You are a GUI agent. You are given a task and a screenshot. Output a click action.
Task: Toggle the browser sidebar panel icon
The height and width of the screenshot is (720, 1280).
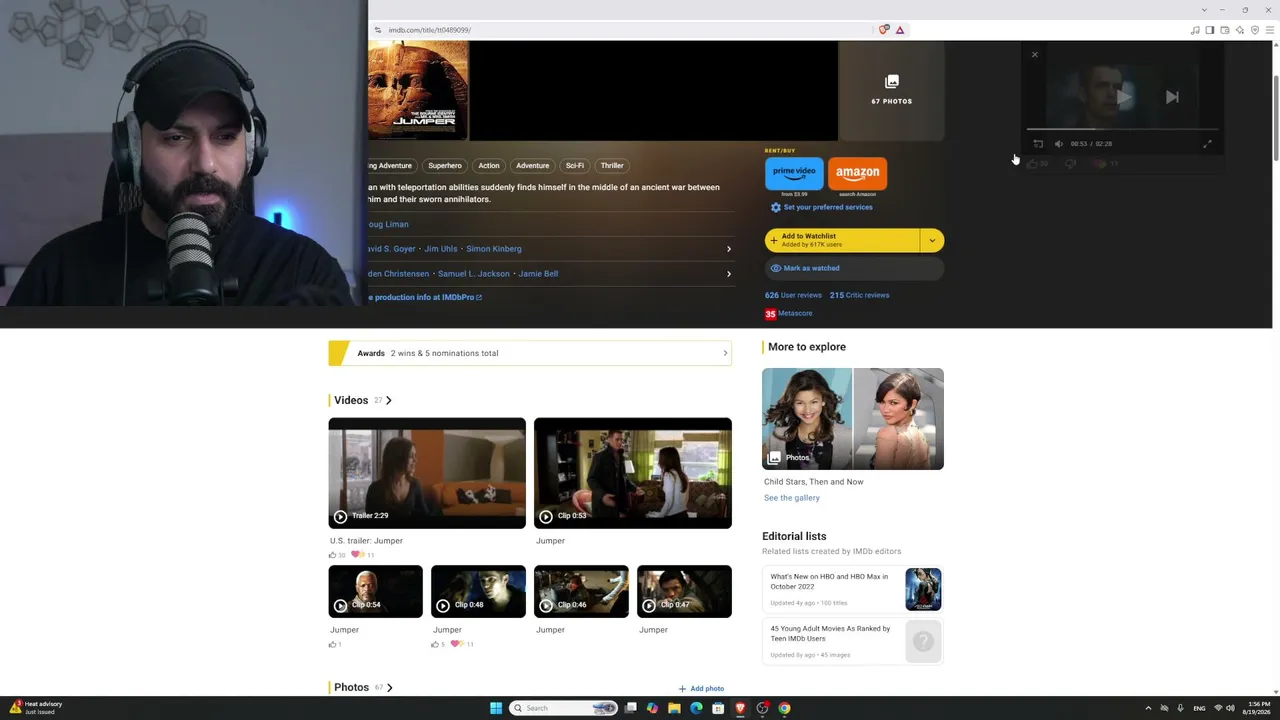1210,30
